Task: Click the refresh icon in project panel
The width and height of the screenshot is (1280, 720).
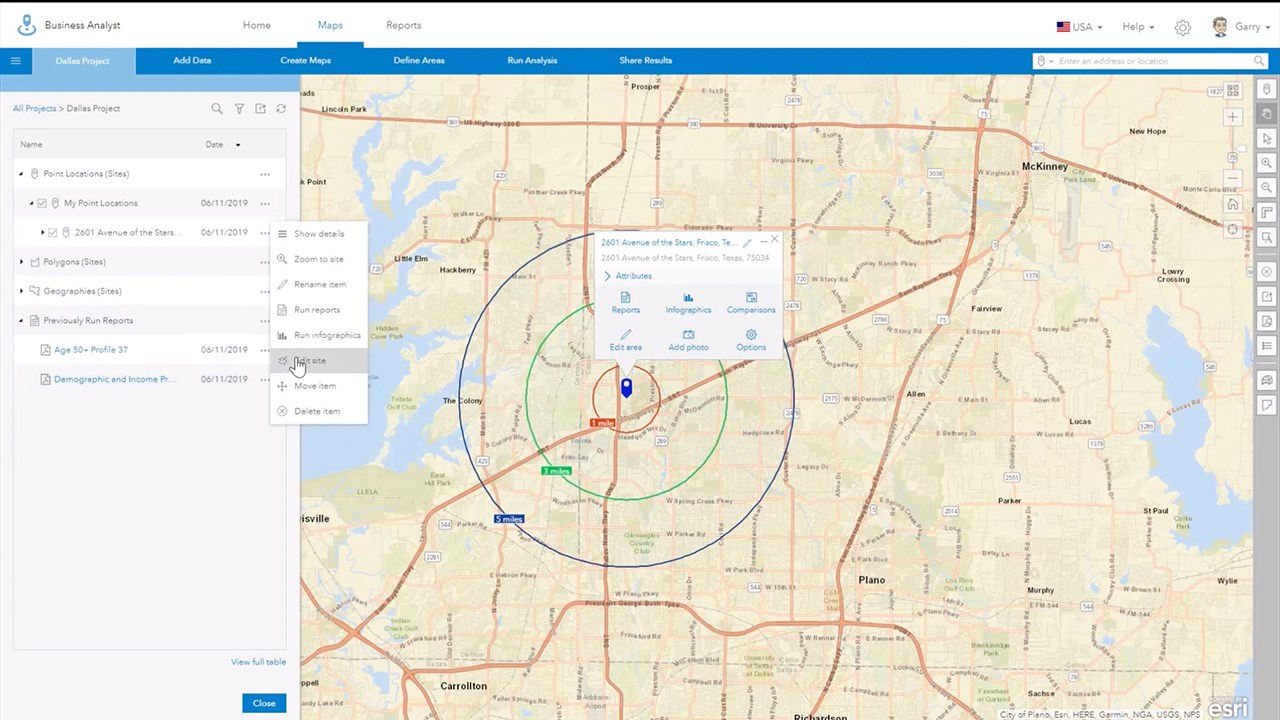Action: 281,109
